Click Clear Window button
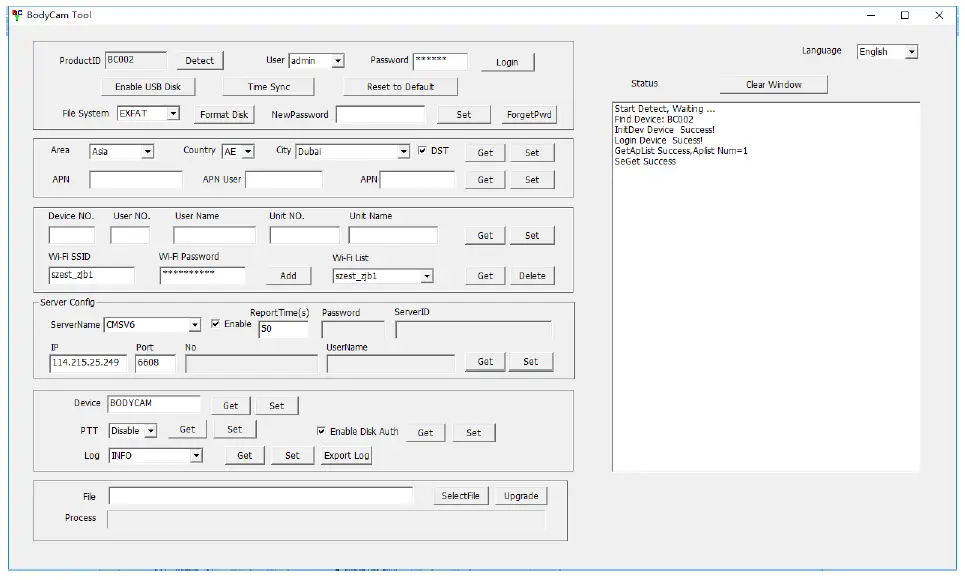965x580 pixels. pos(774,84)
